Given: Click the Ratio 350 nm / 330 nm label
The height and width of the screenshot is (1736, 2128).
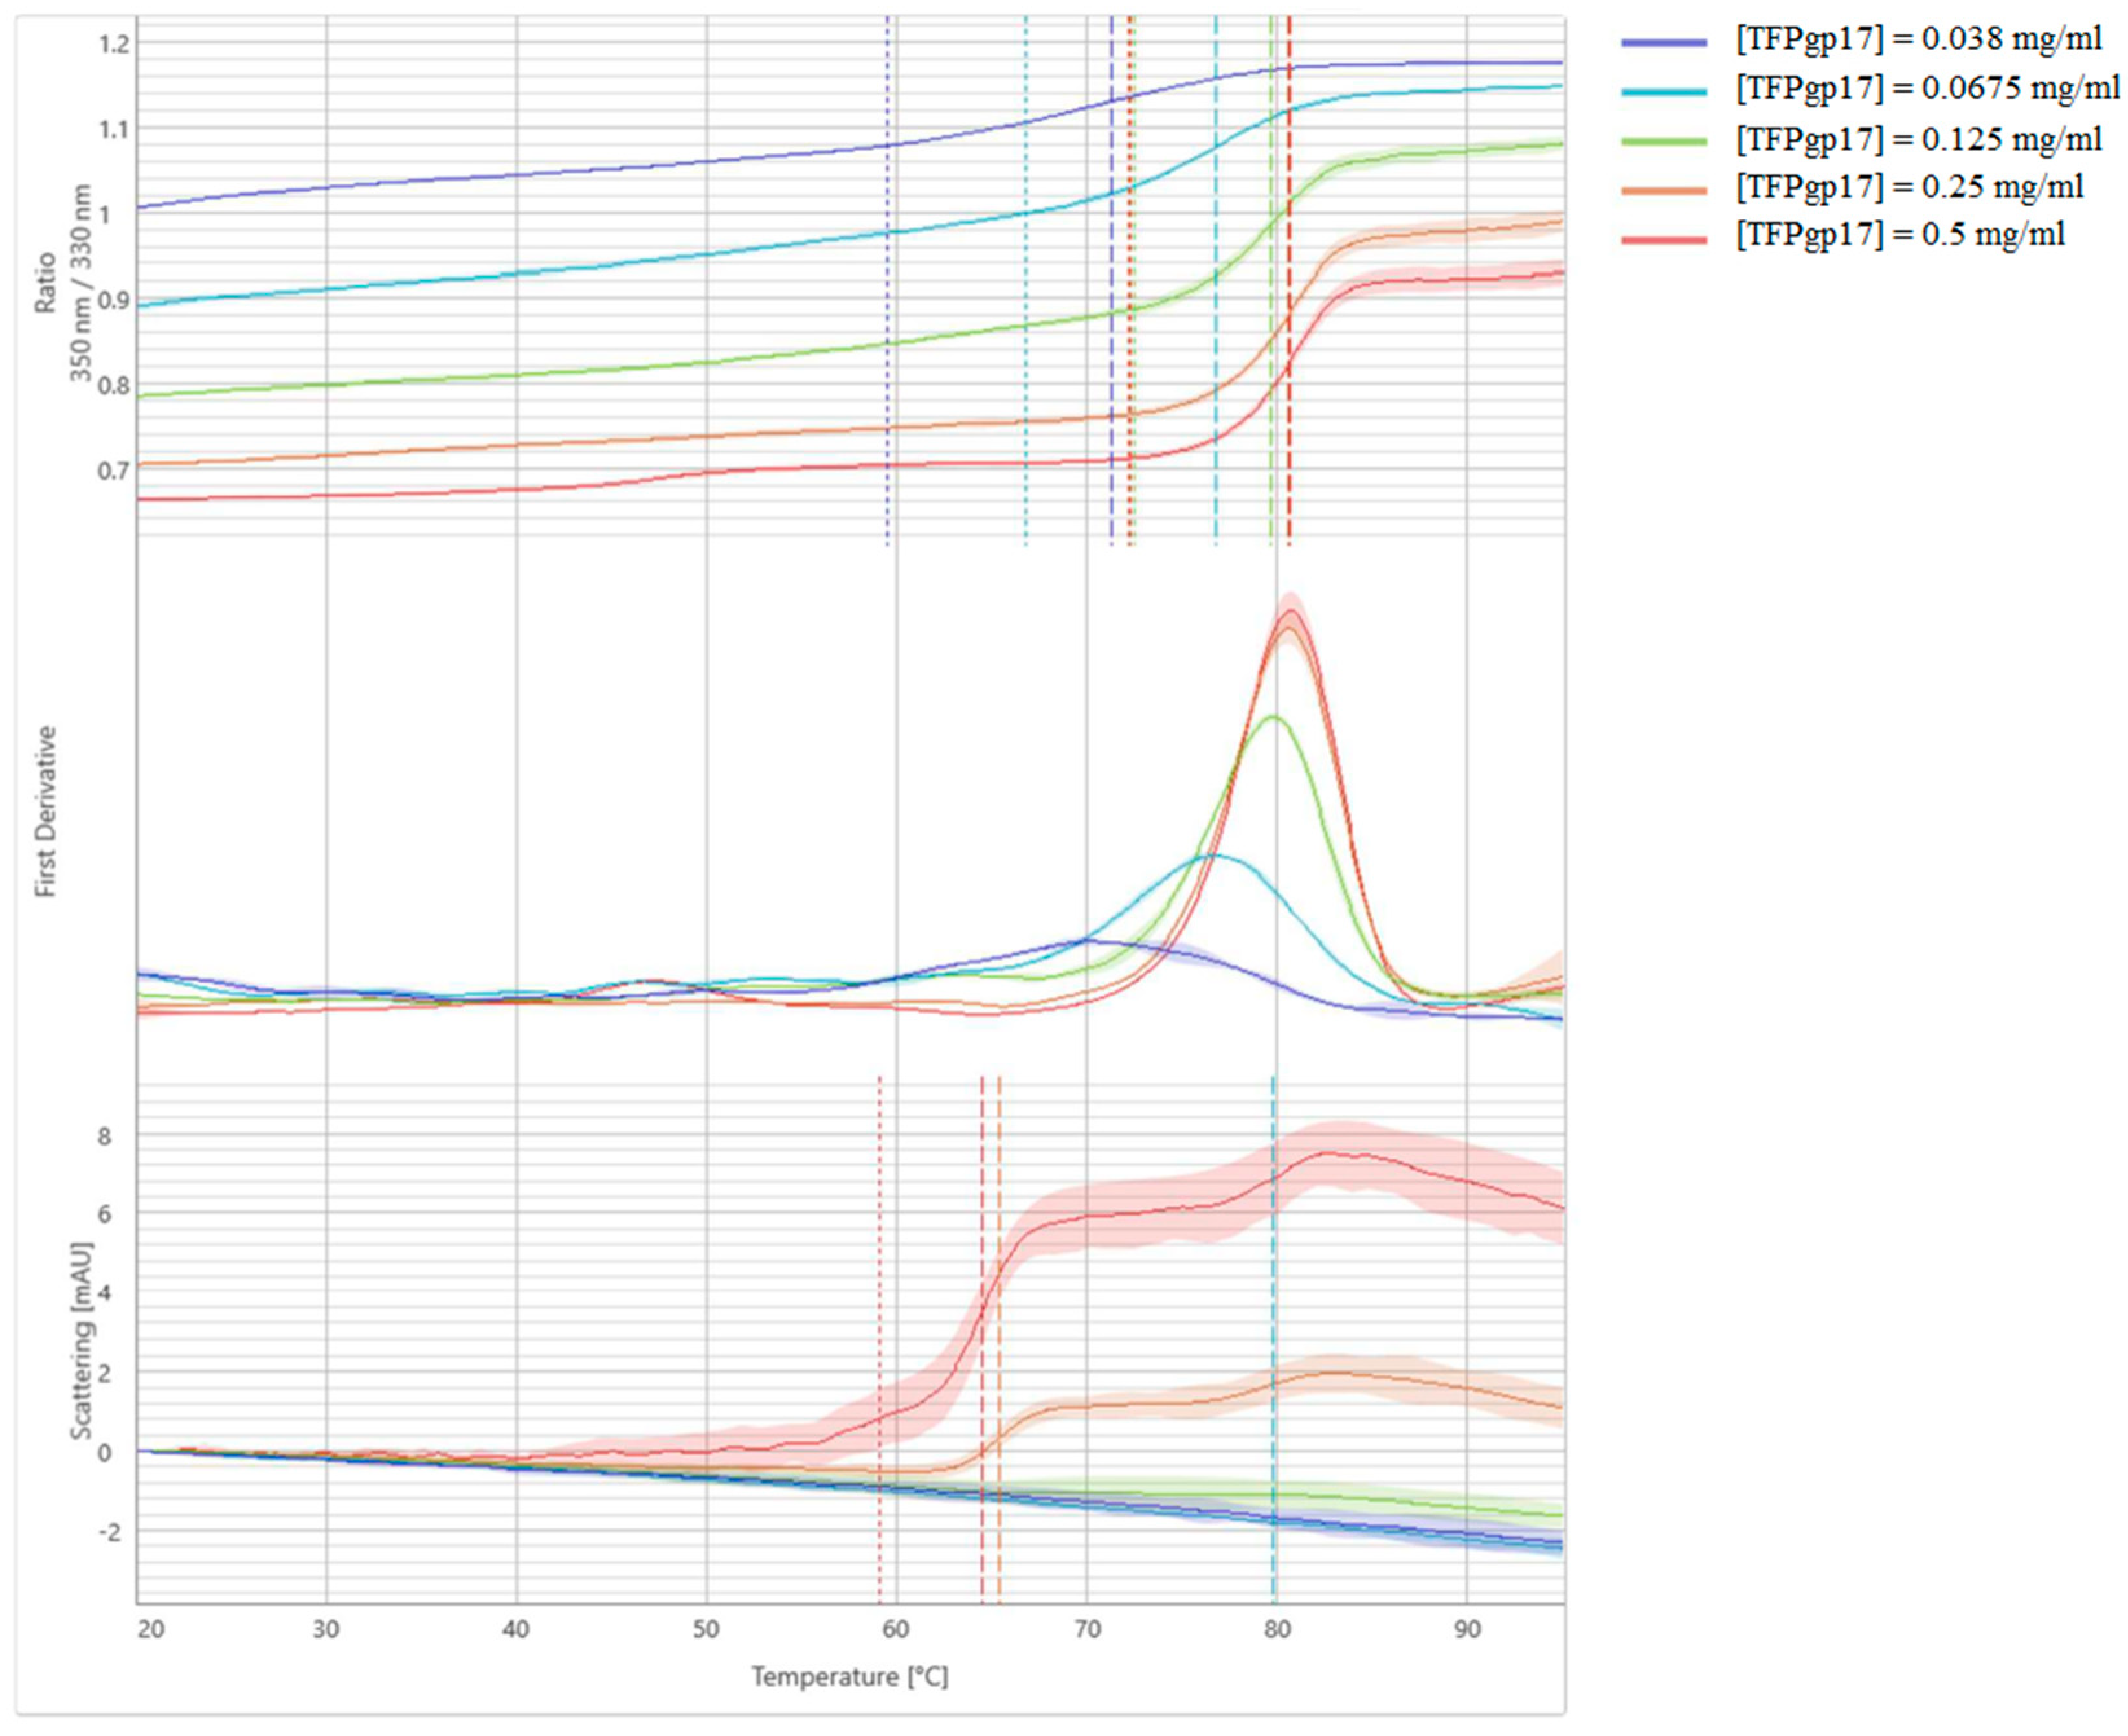Looking at the screenshot, I should [63, 283].
